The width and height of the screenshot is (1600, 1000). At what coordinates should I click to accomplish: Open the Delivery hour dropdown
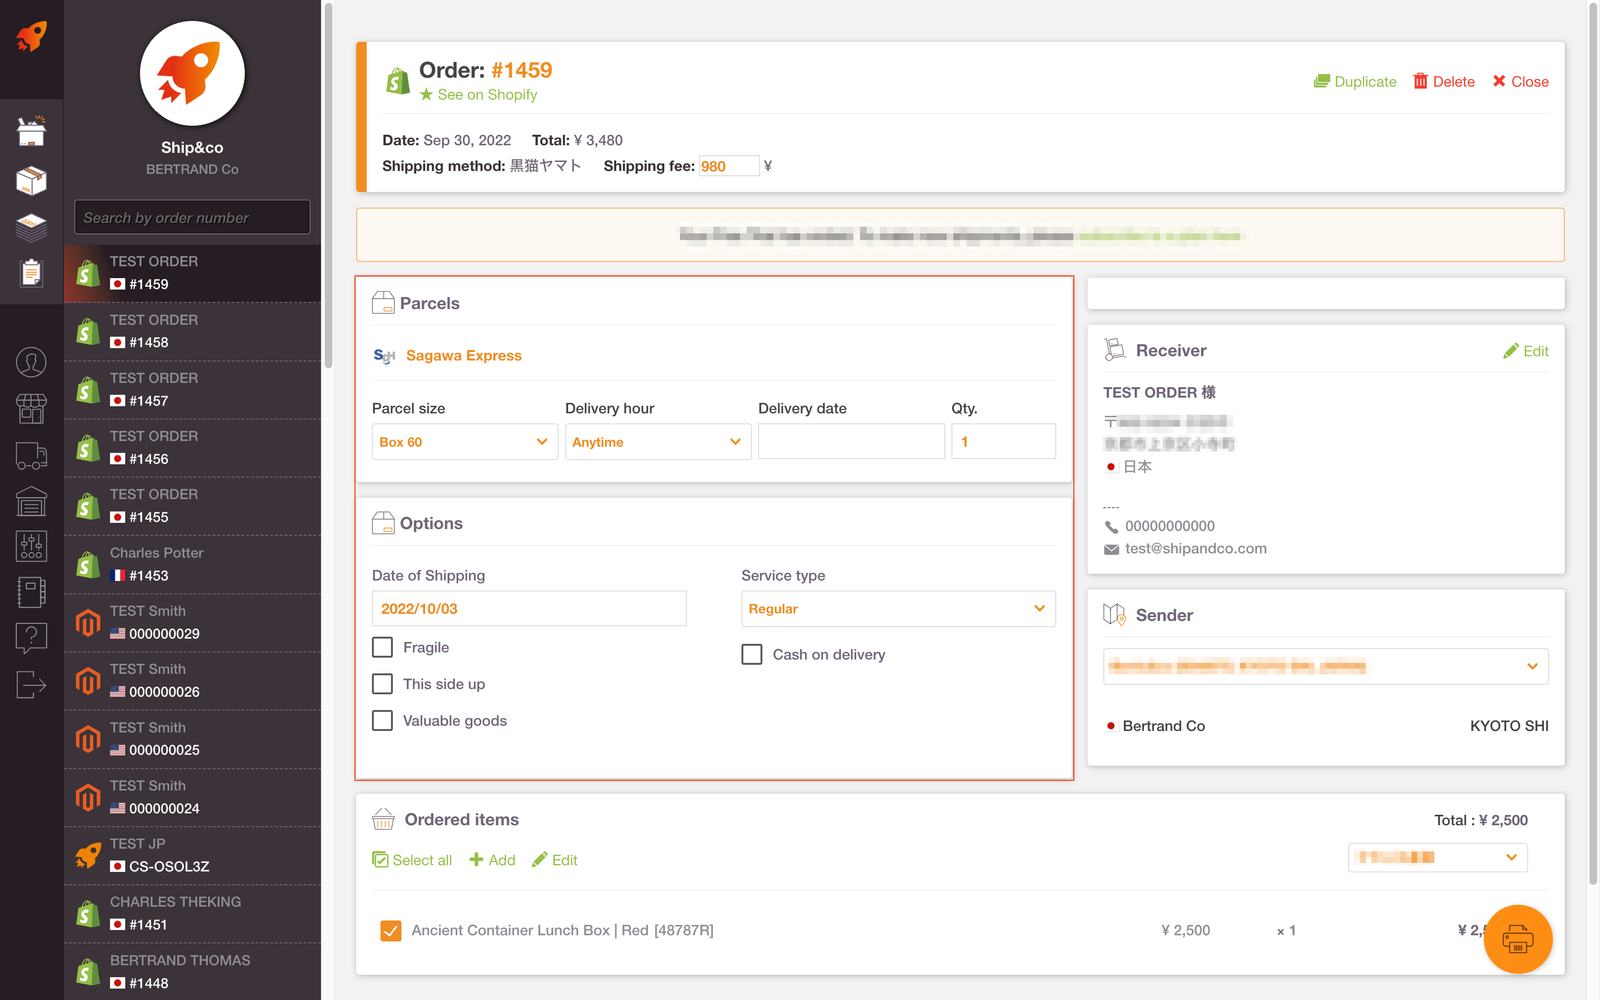657,442
